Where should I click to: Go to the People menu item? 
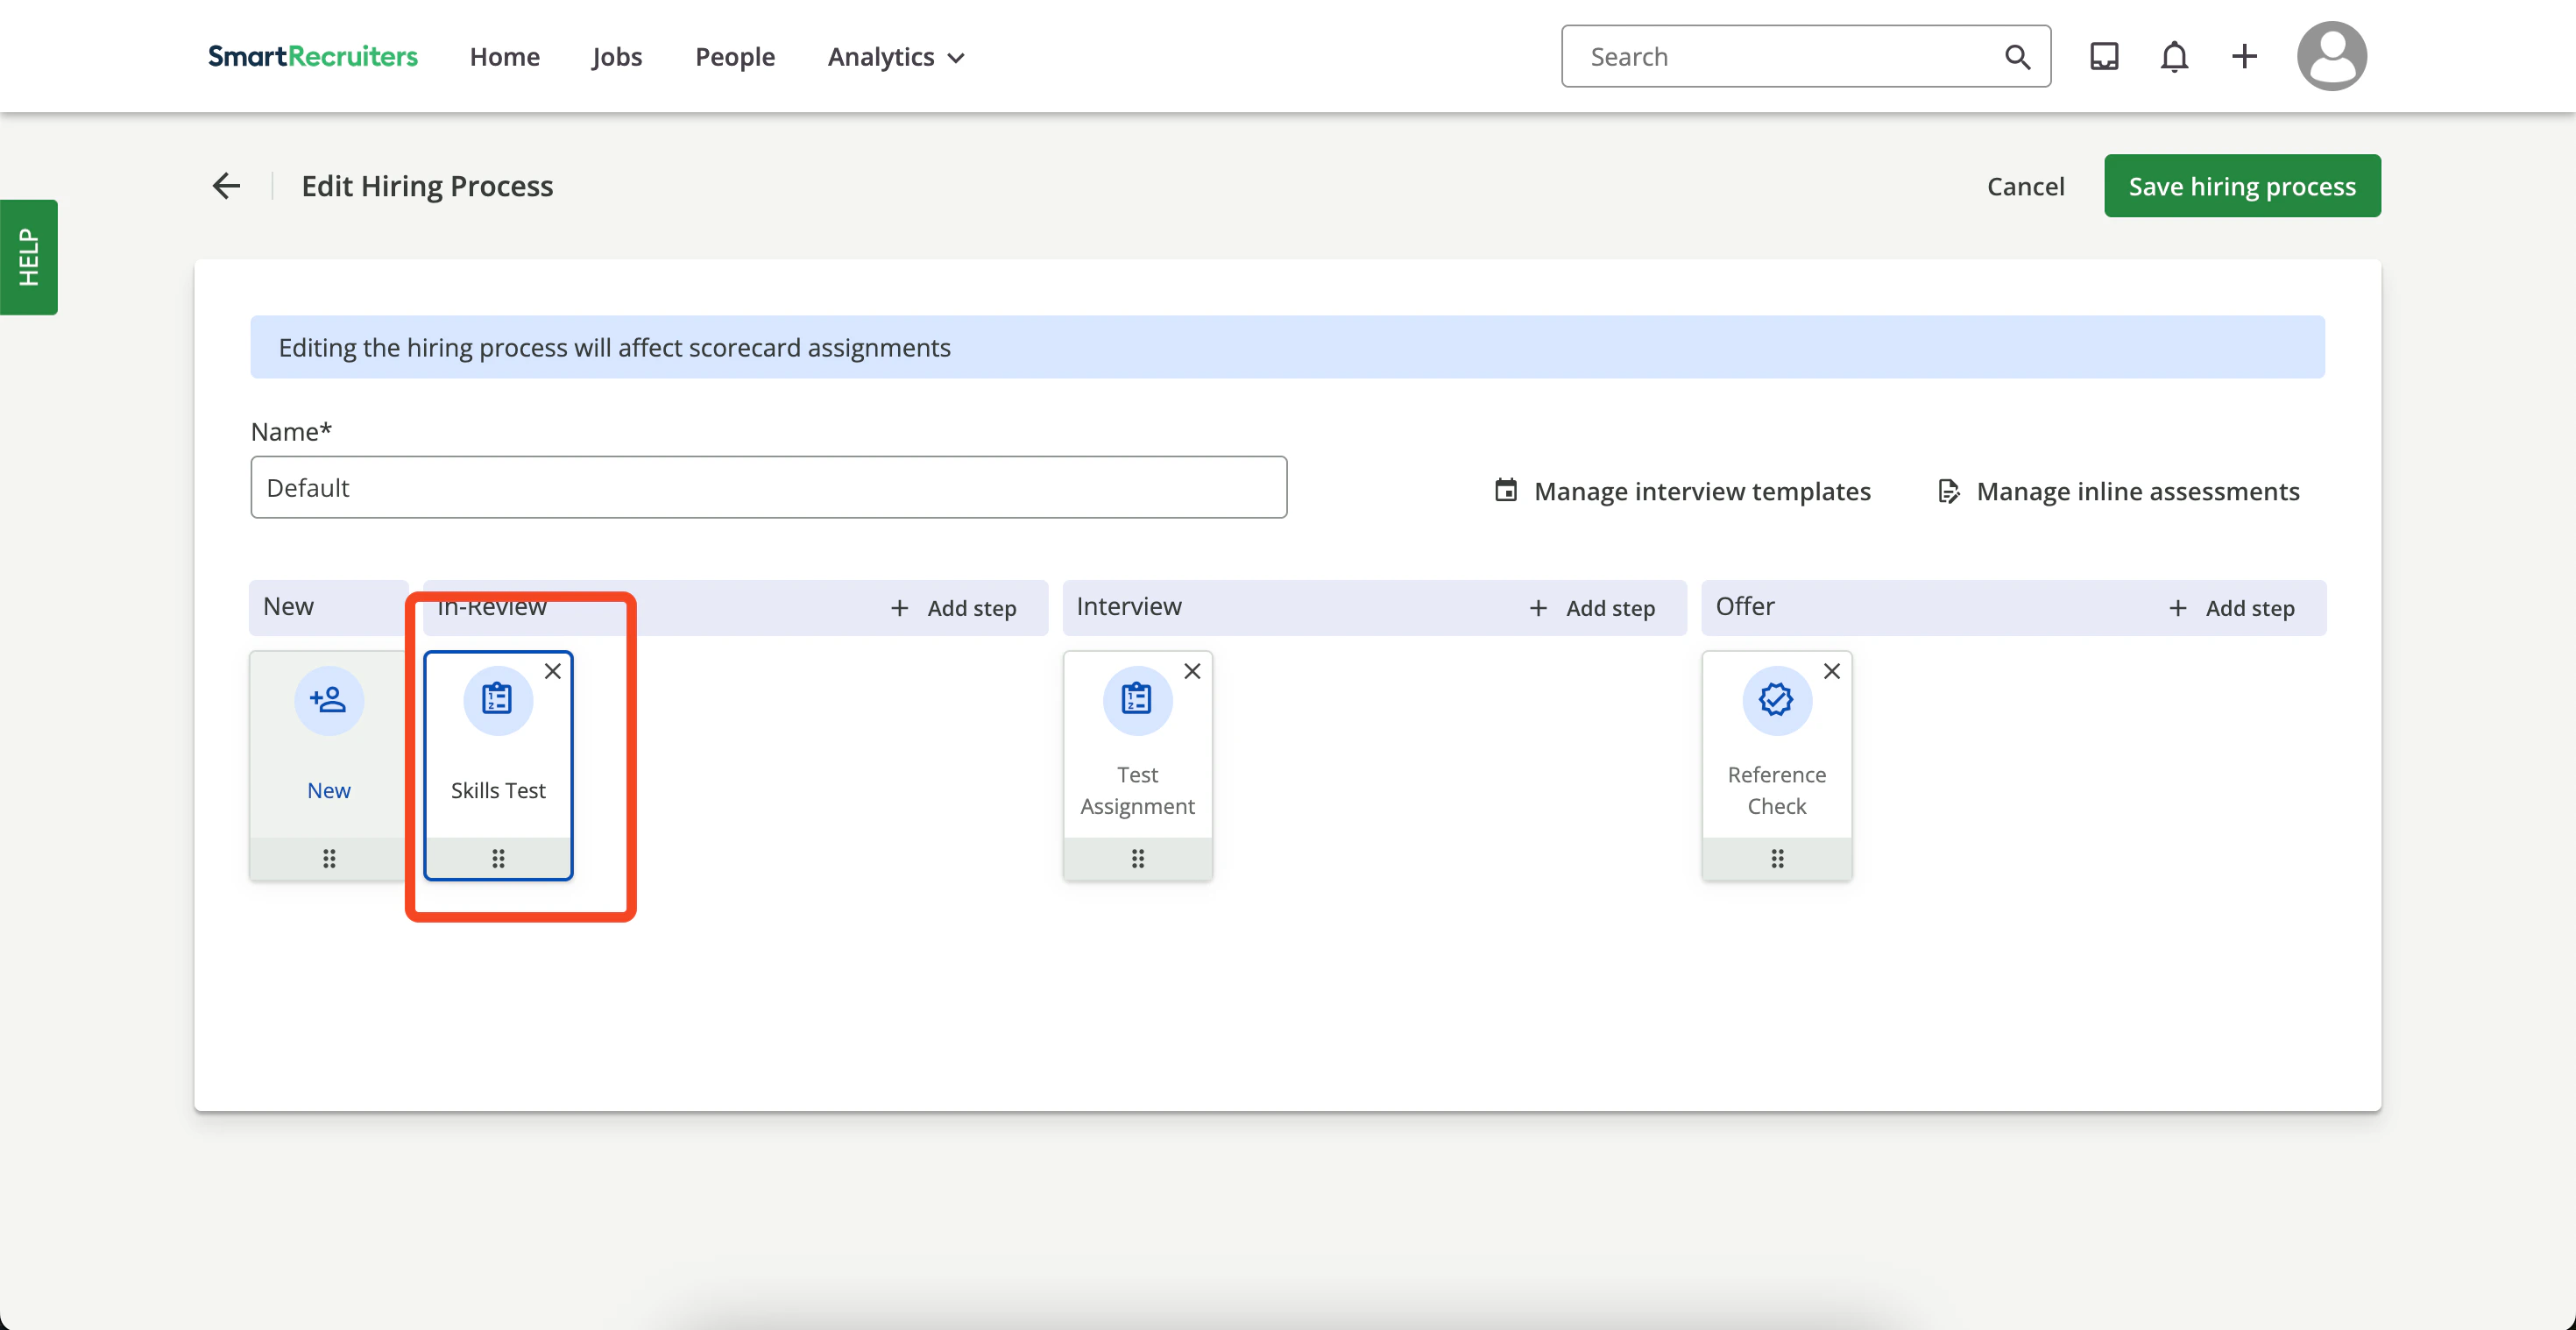click(735, 57)
